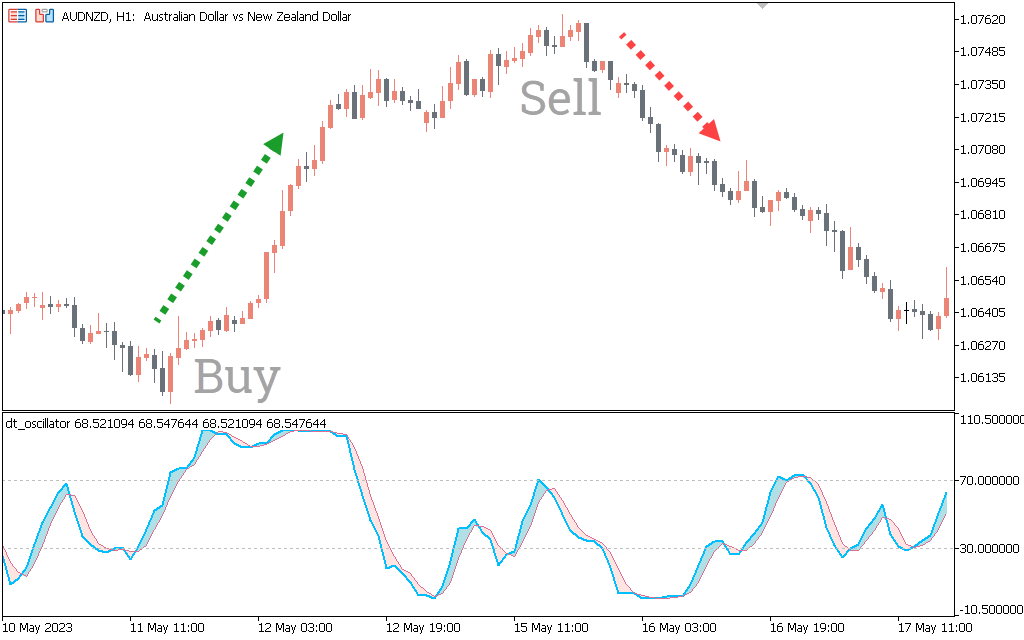Click the red arrowhead tip
This screenshot has width=1024, height=640.
pyautogui.click(x=711, y=130)
